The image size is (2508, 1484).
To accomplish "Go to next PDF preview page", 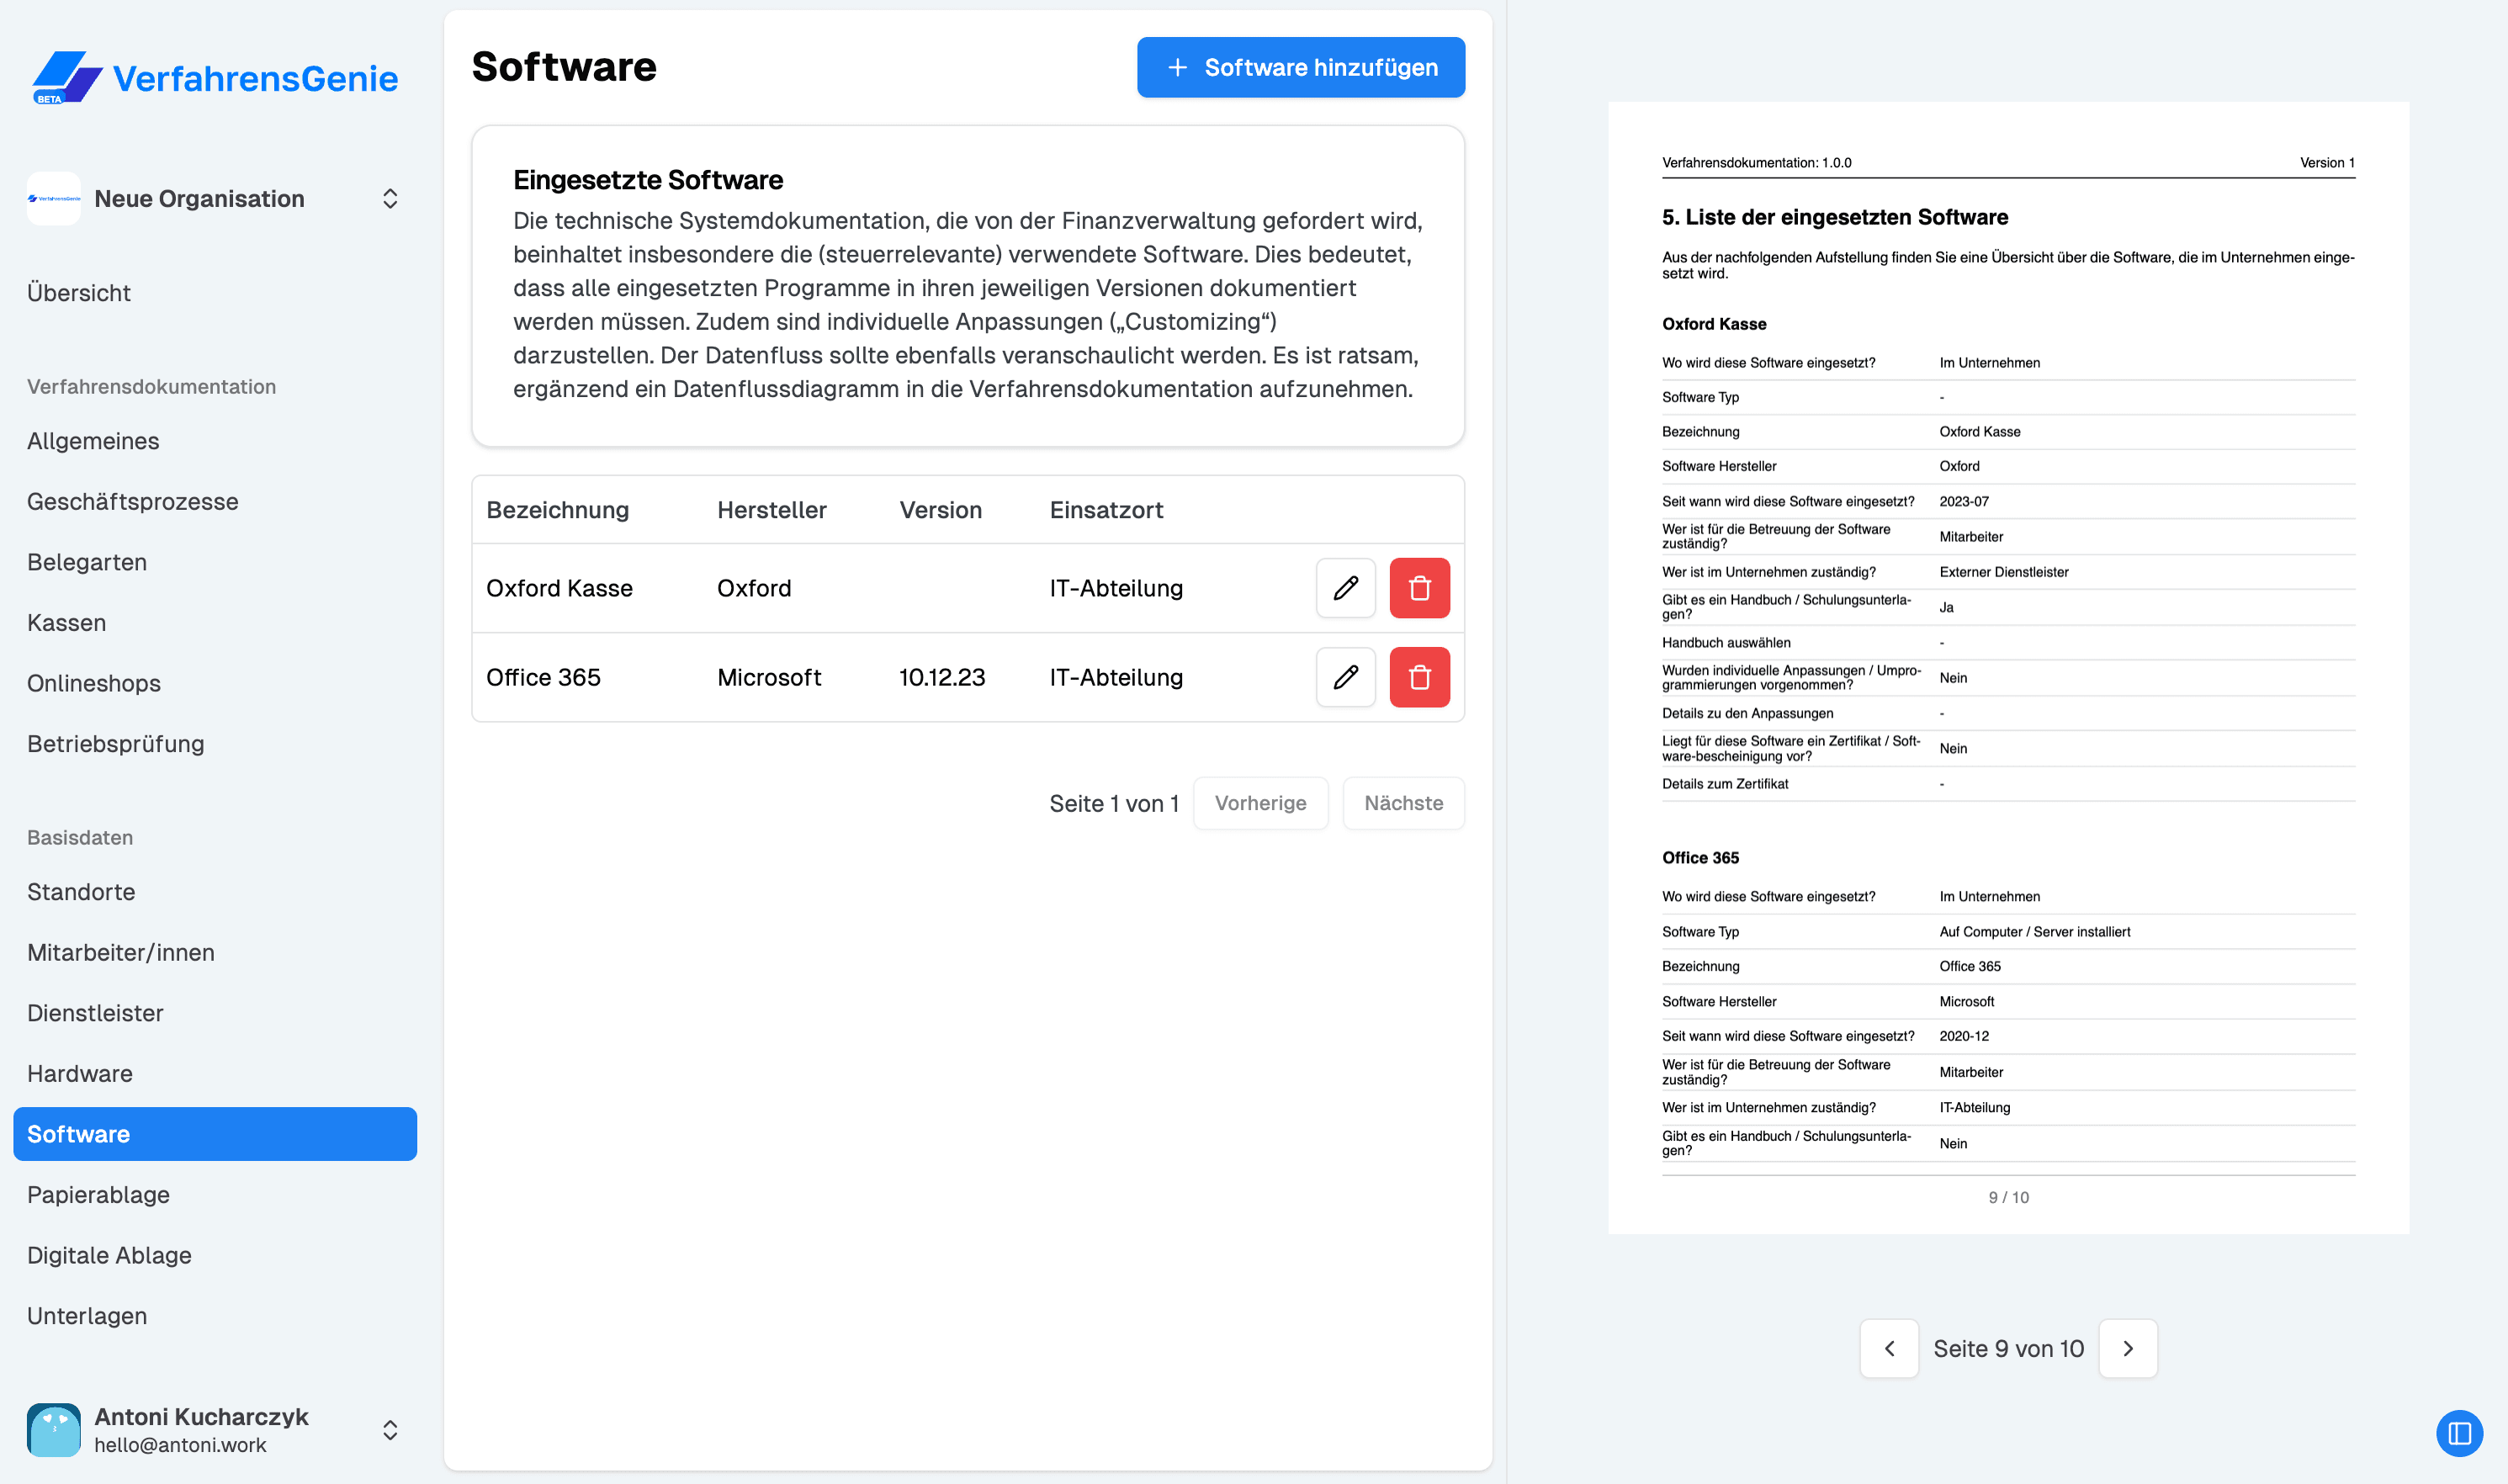I will [2127, 1348].
